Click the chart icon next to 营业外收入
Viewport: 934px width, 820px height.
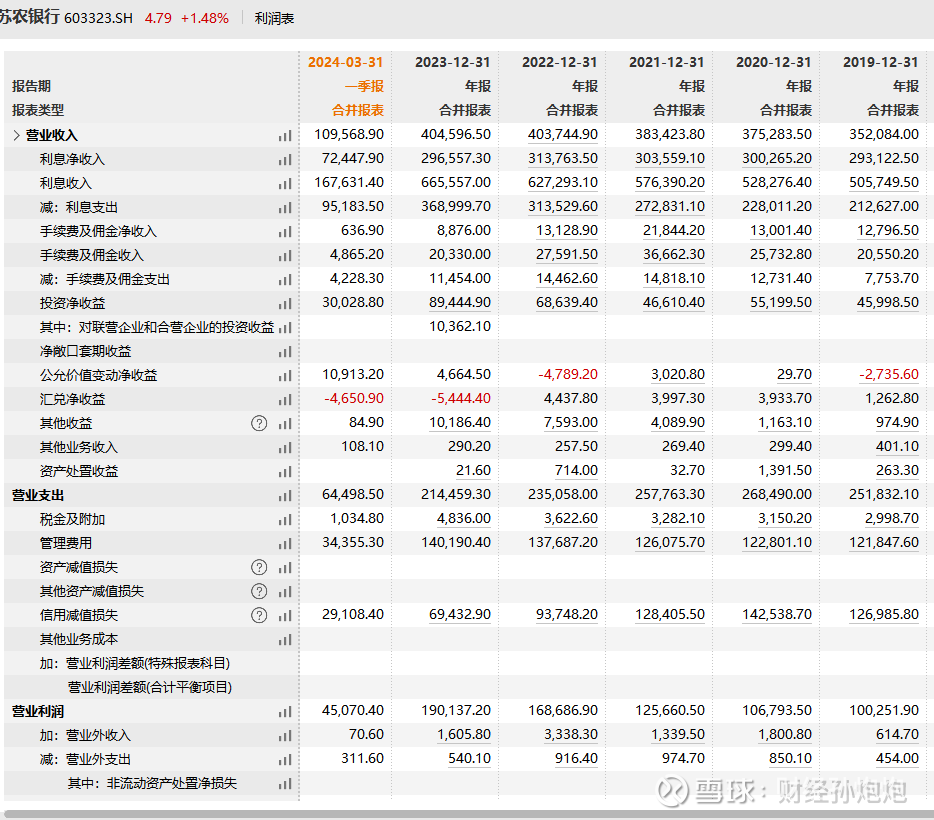click(x=285, y=735)
